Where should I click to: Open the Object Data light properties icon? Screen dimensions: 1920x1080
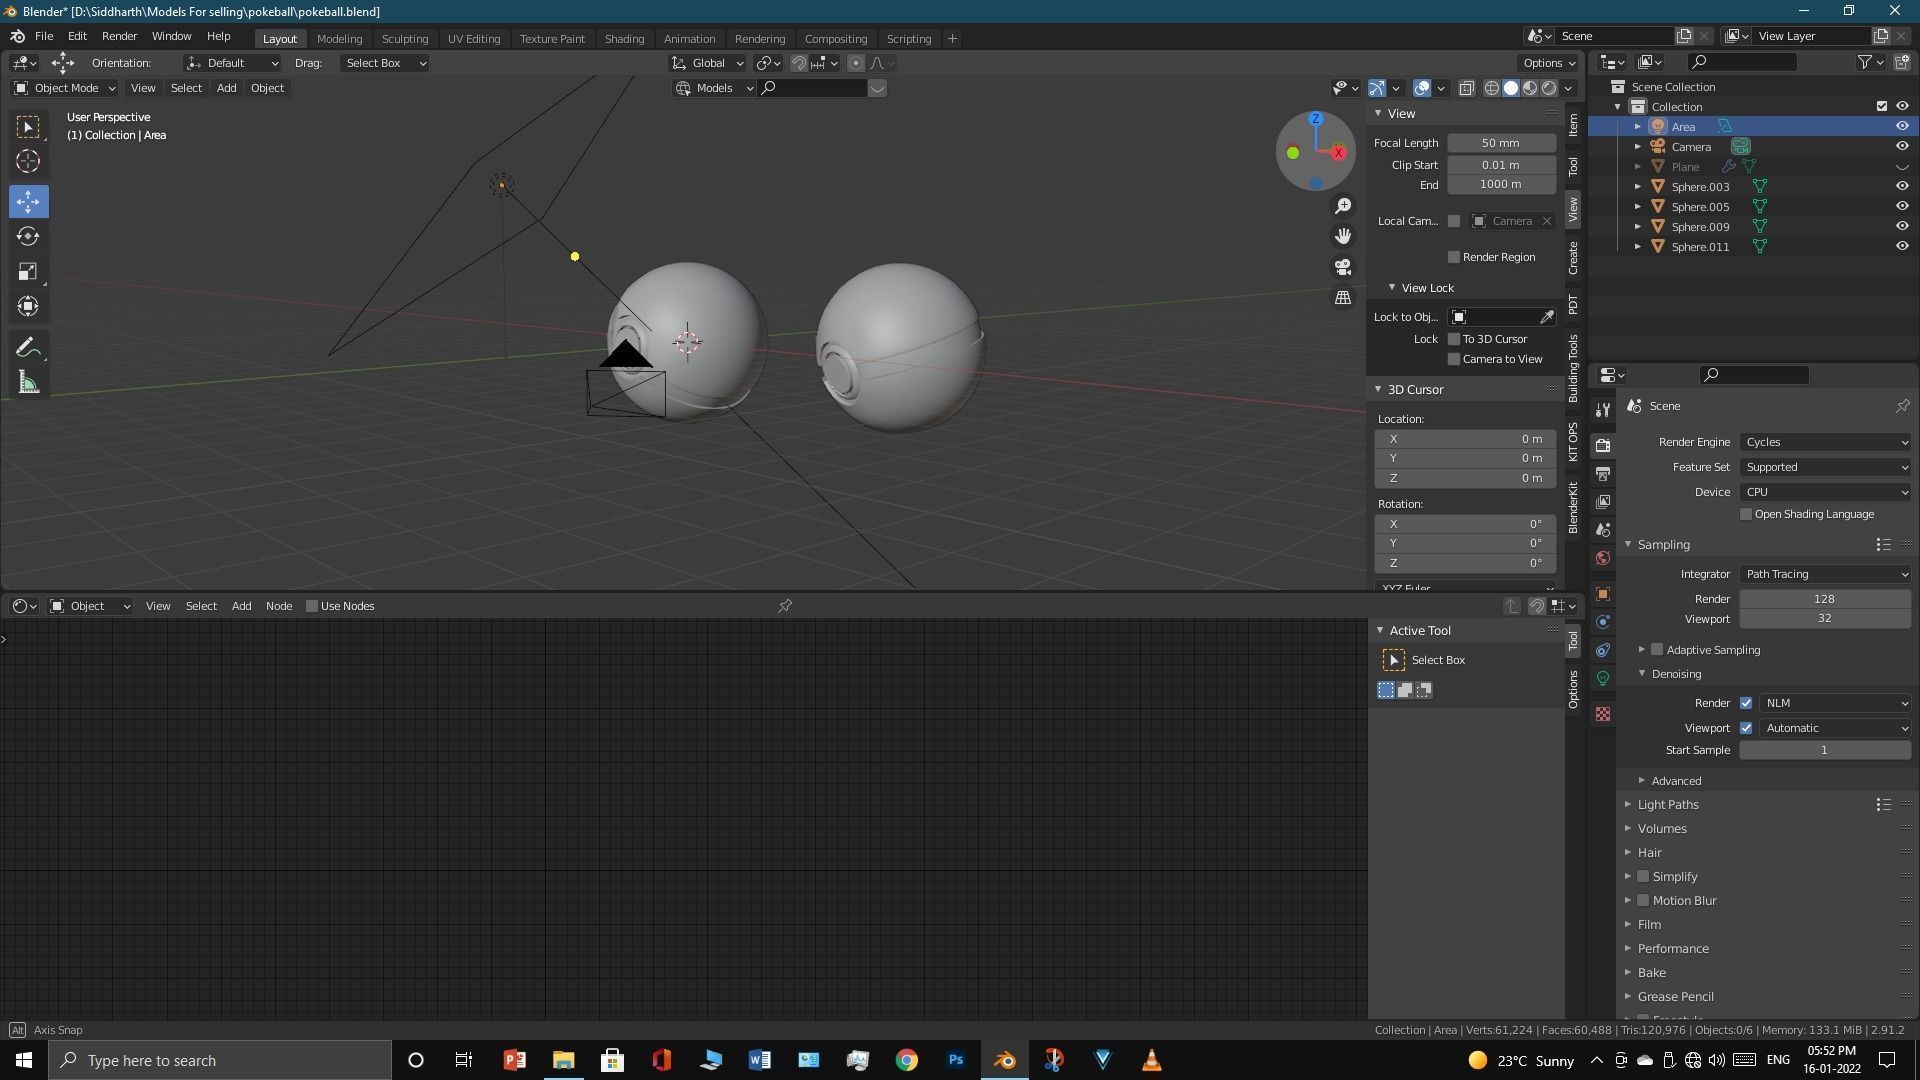coord(1603,678)
